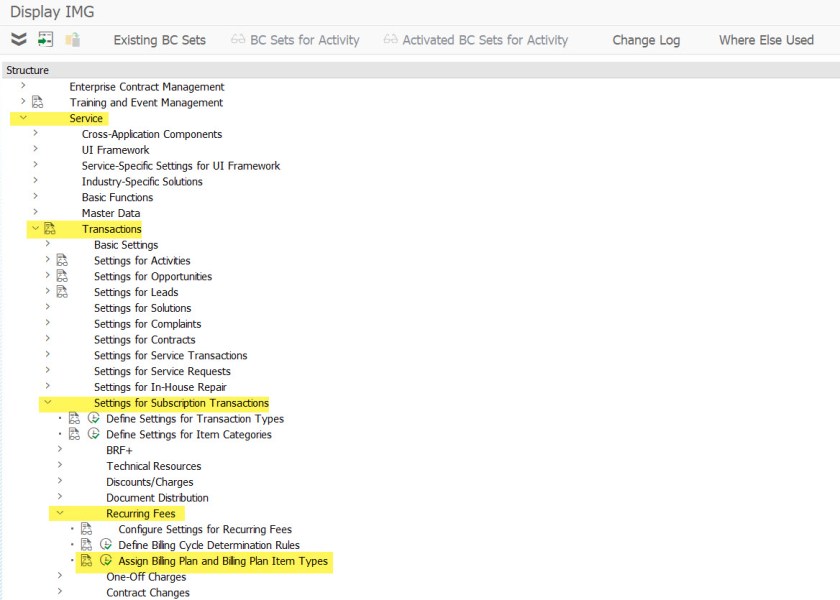Click execute icon for Define Settings for Item Categories

(93, 435)
